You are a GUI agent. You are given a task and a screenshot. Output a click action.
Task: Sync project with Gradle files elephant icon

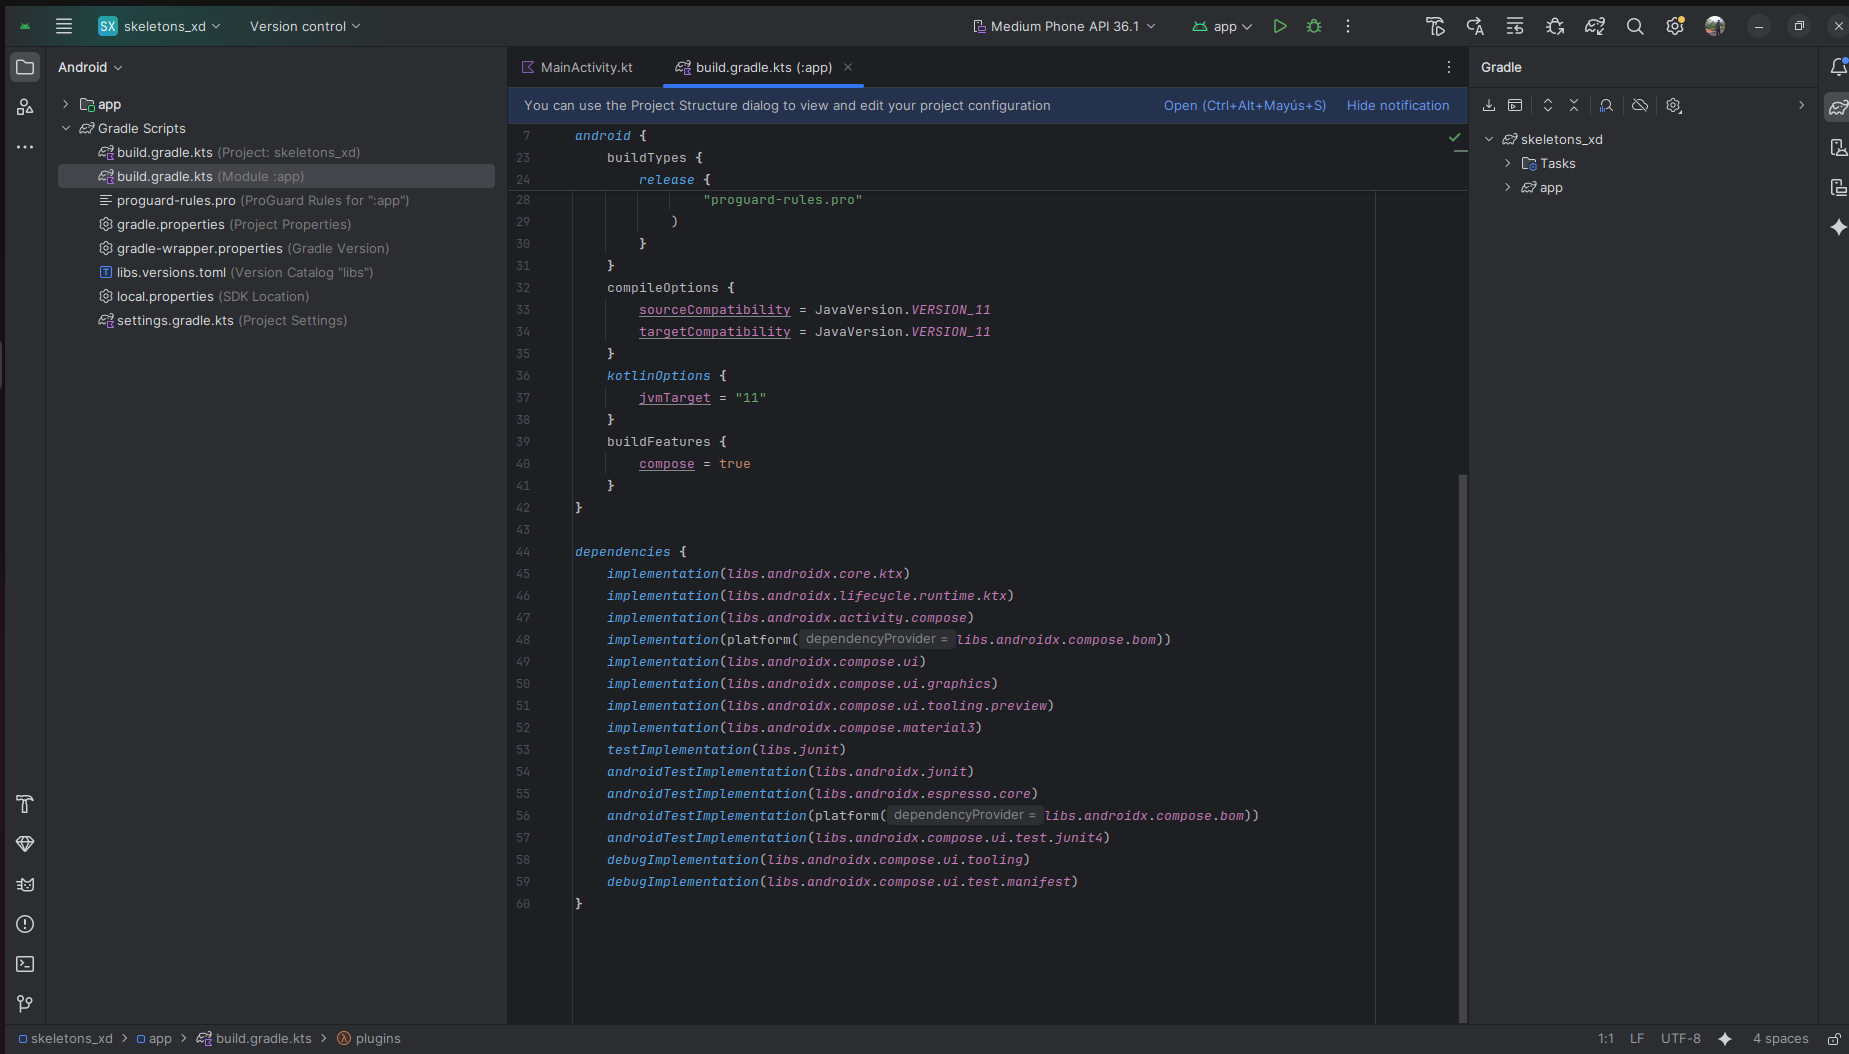point(1595,27)
